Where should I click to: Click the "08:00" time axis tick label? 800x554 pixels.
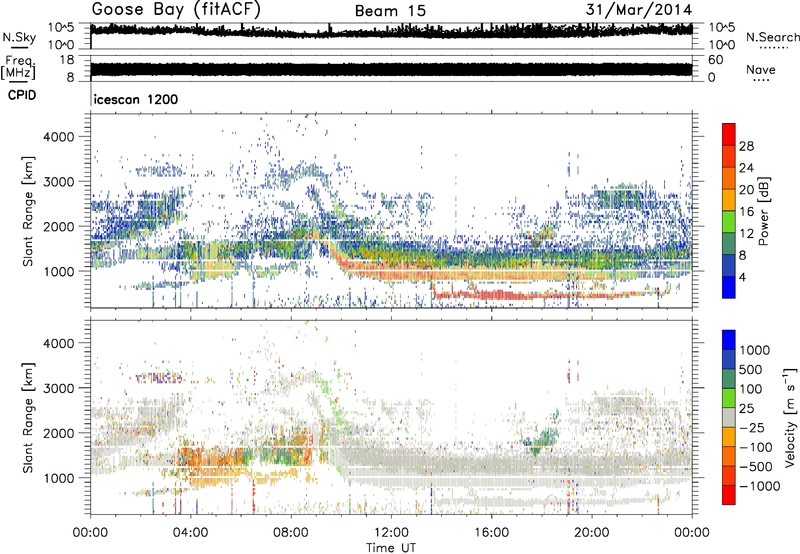click(291, 533)
